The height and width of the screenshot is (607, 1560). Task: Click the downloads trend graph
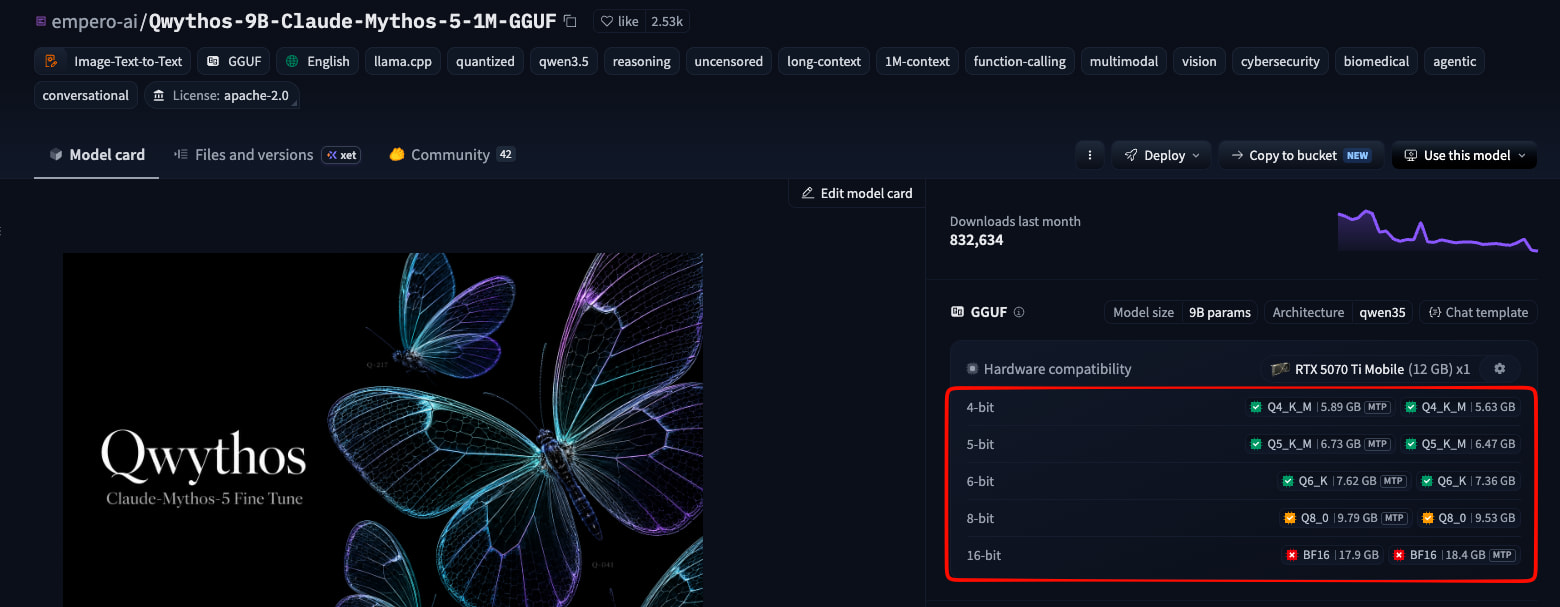[1437, 231]
